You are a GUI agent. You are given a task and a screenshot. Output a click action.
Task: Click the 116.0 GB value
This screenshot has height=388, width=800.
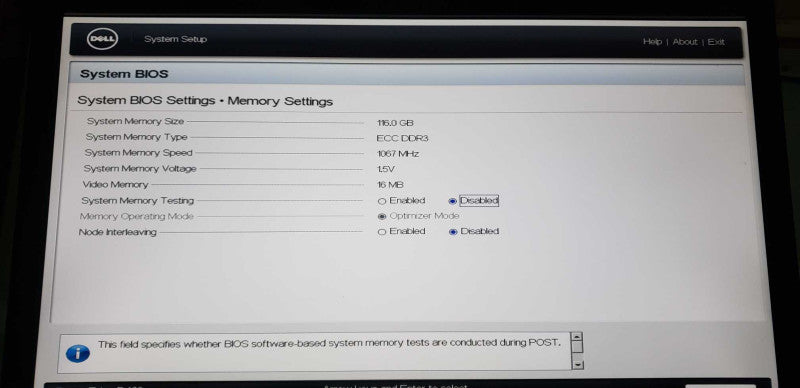(x=395, y=123)
